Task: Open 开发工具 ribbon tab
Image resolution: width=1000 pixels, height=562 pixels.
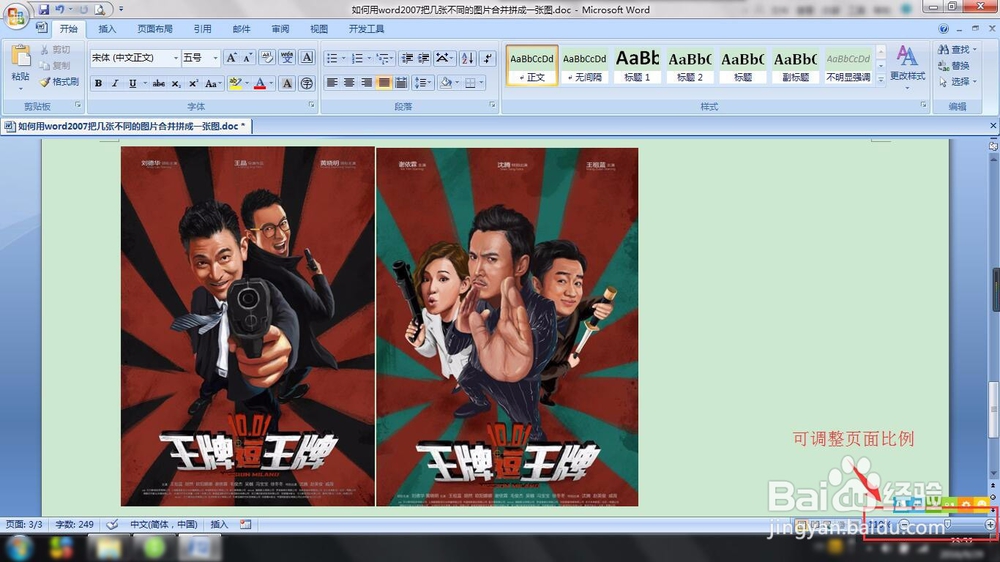Action: click(366, 29)
